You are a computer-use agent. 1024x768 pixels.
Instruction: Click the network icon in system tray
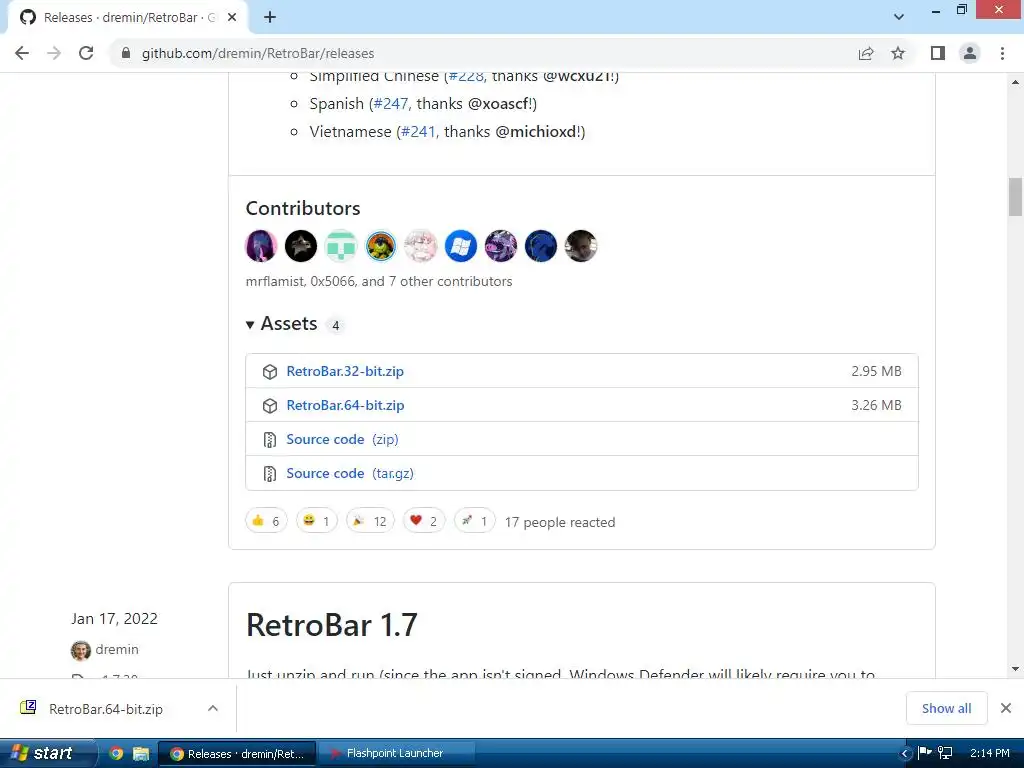(x=945, y=753)
